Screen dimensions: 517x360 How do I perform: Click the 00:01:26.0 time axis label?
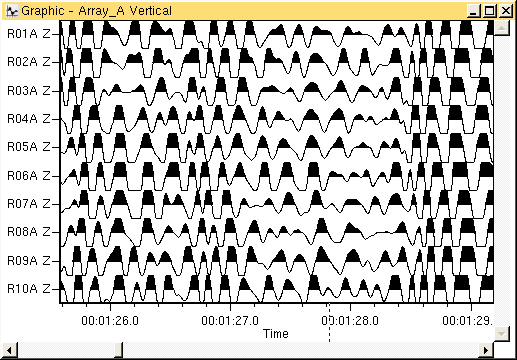pos(110,321)
